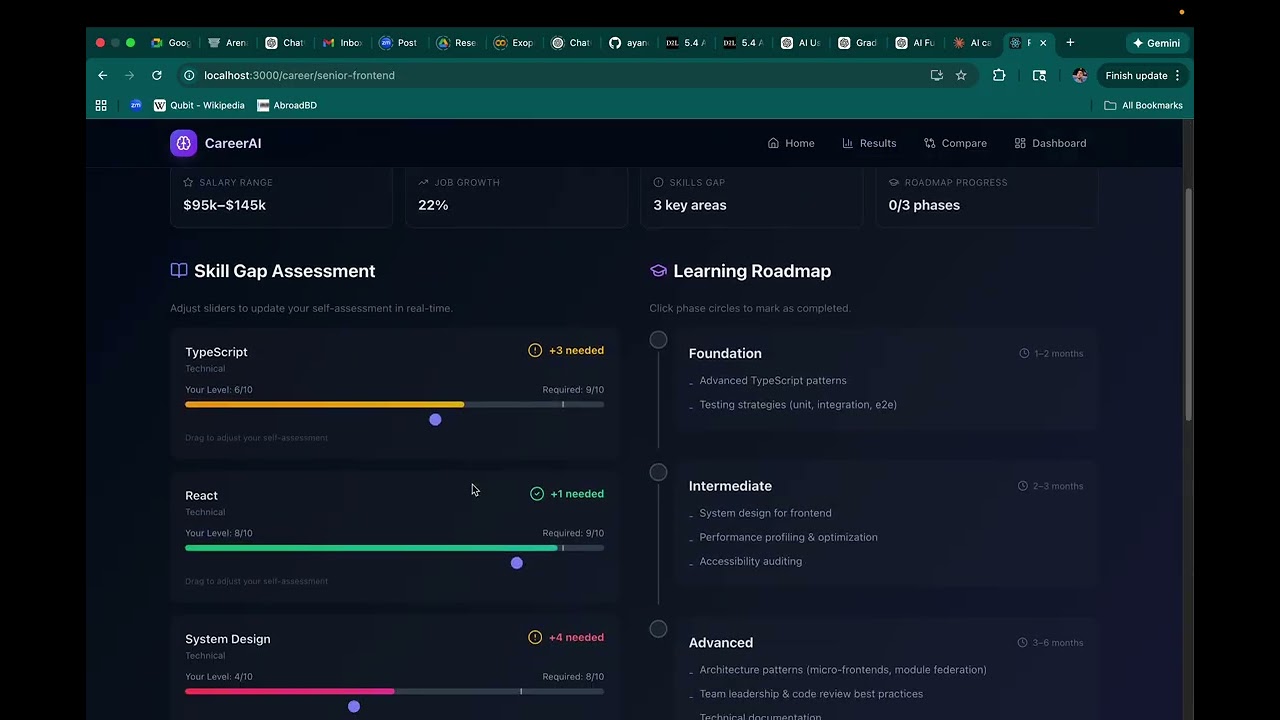Switch to the Aren browser tab
The width and height of the screenshot is (1280, 720).
pyautogui.click(x=228, y=43)
